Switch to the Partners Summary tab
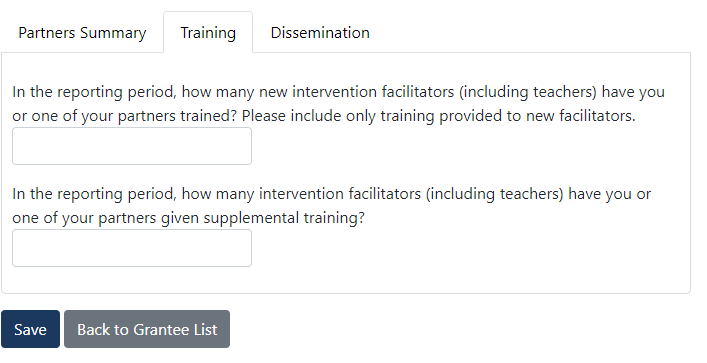The width and height of the screenshot is (707, 363). click(x=82, y=32)
